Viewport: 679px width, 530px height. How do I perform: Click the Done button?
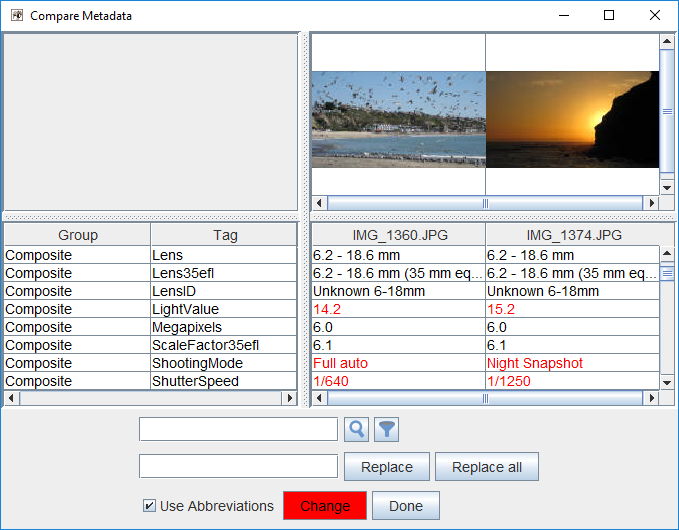point(406,505)
